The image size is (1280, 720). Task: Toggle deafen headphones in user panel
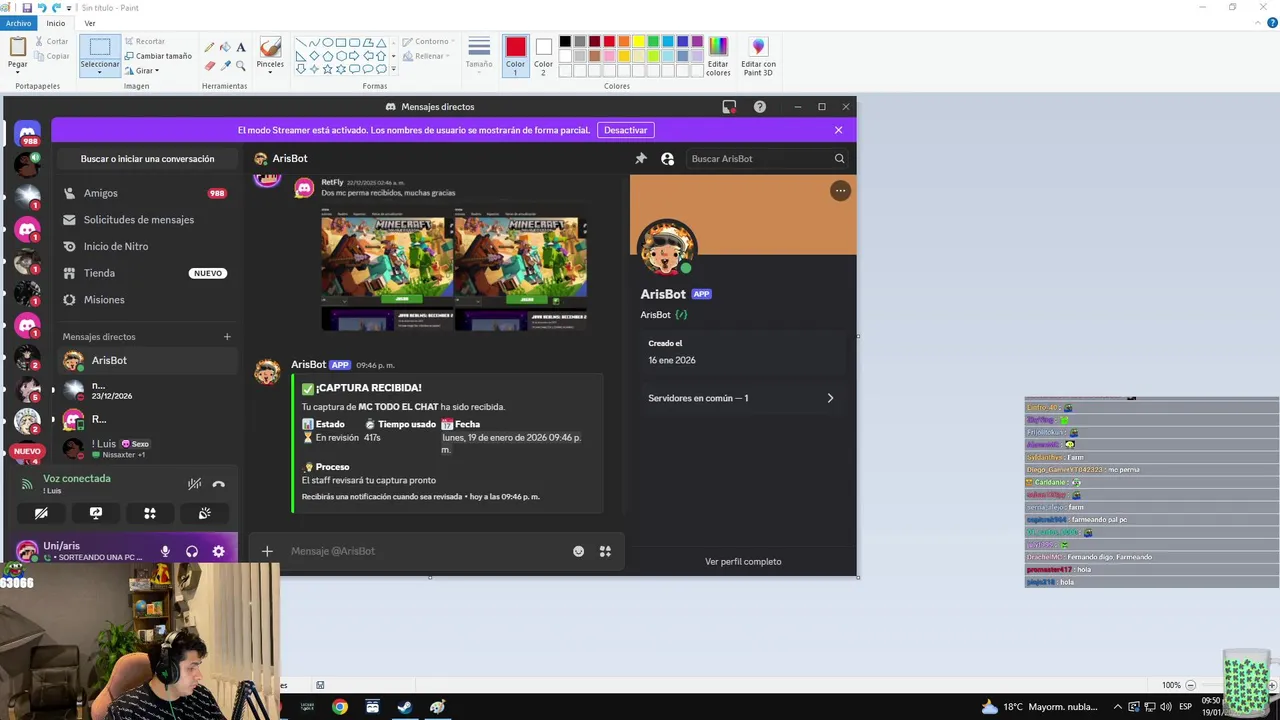tap(192, 551)
